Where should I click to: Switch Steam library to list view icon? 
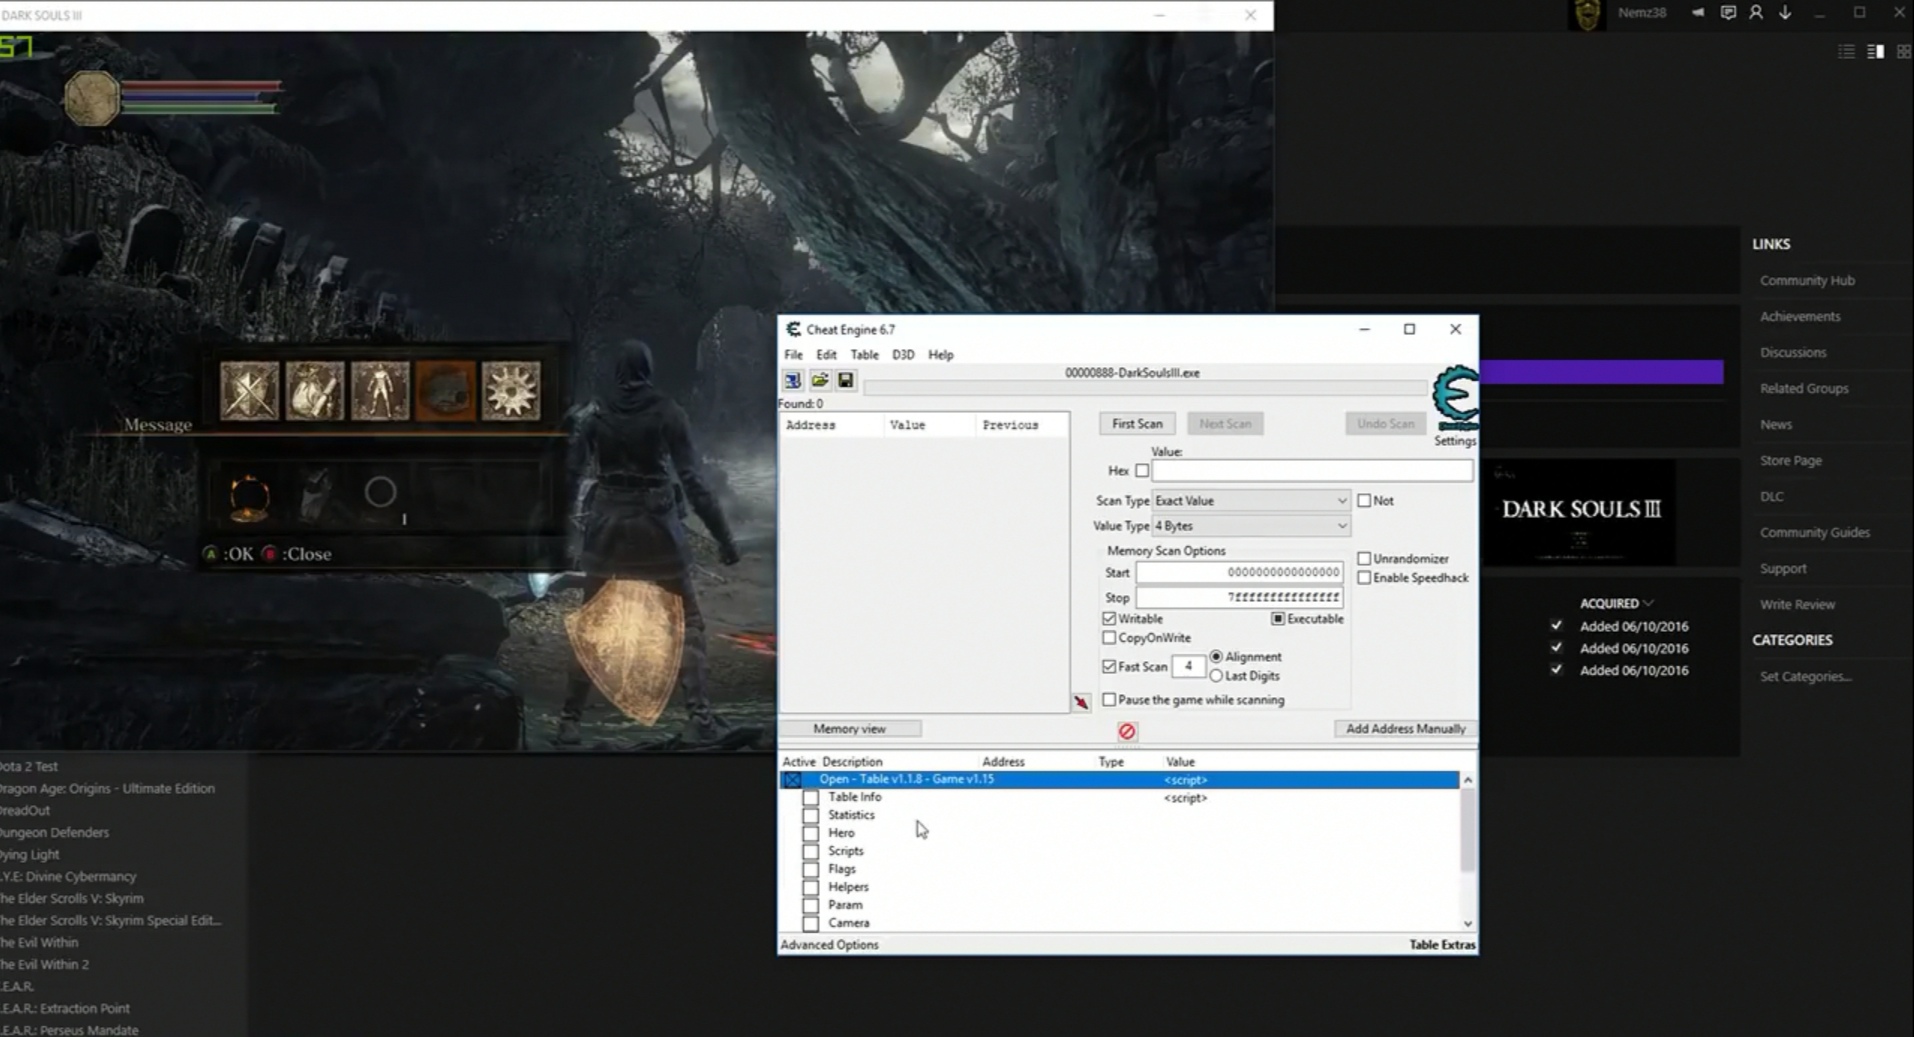1846,51
